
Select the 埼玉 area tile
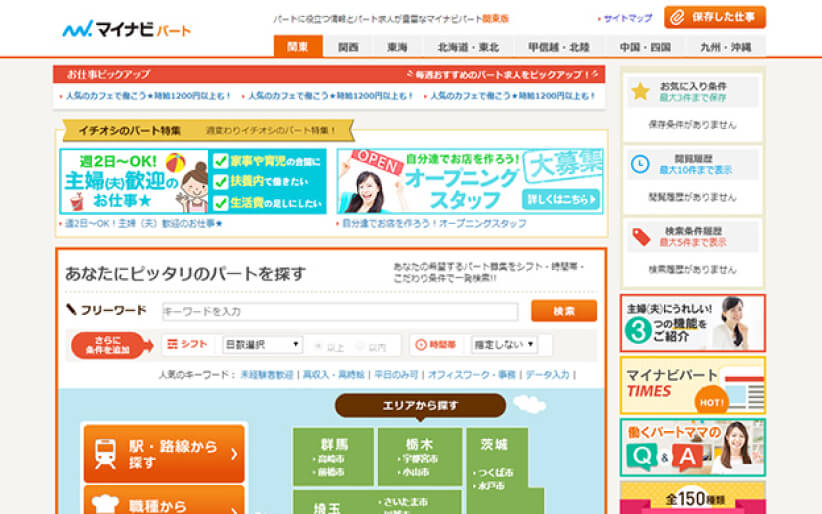[377, 502]
